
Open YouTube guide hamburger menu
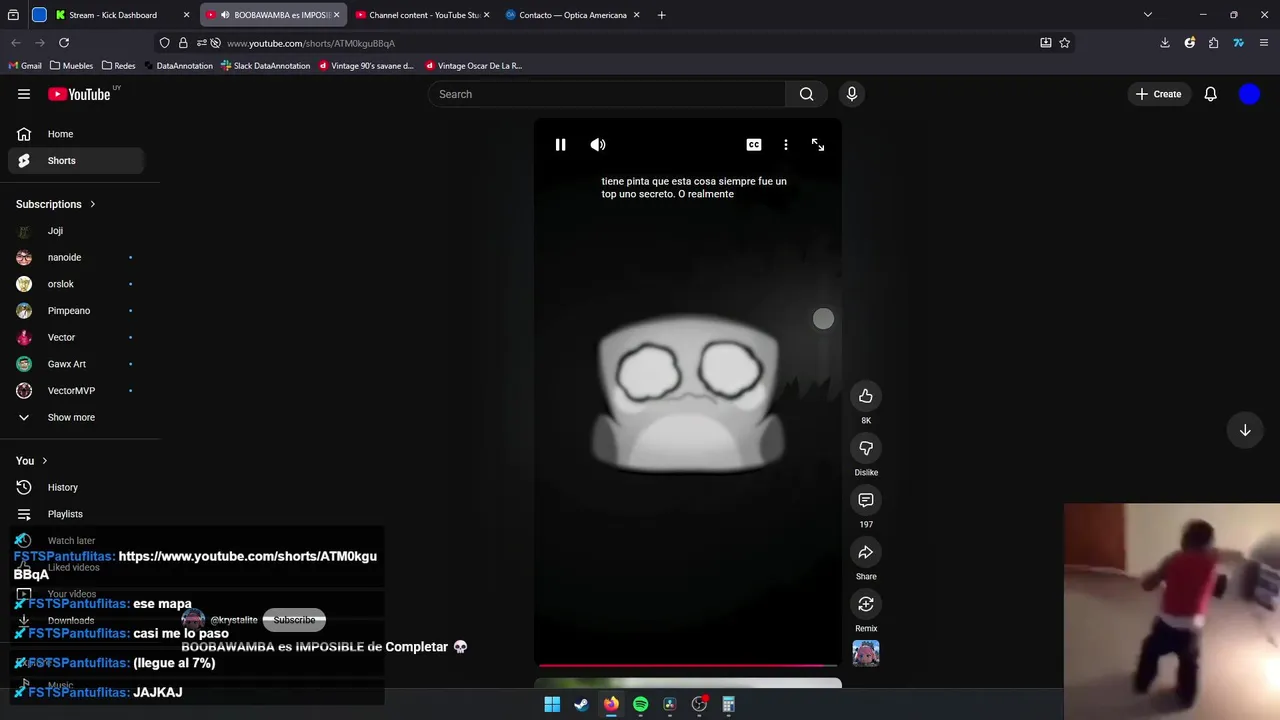[x=24, y=94]
